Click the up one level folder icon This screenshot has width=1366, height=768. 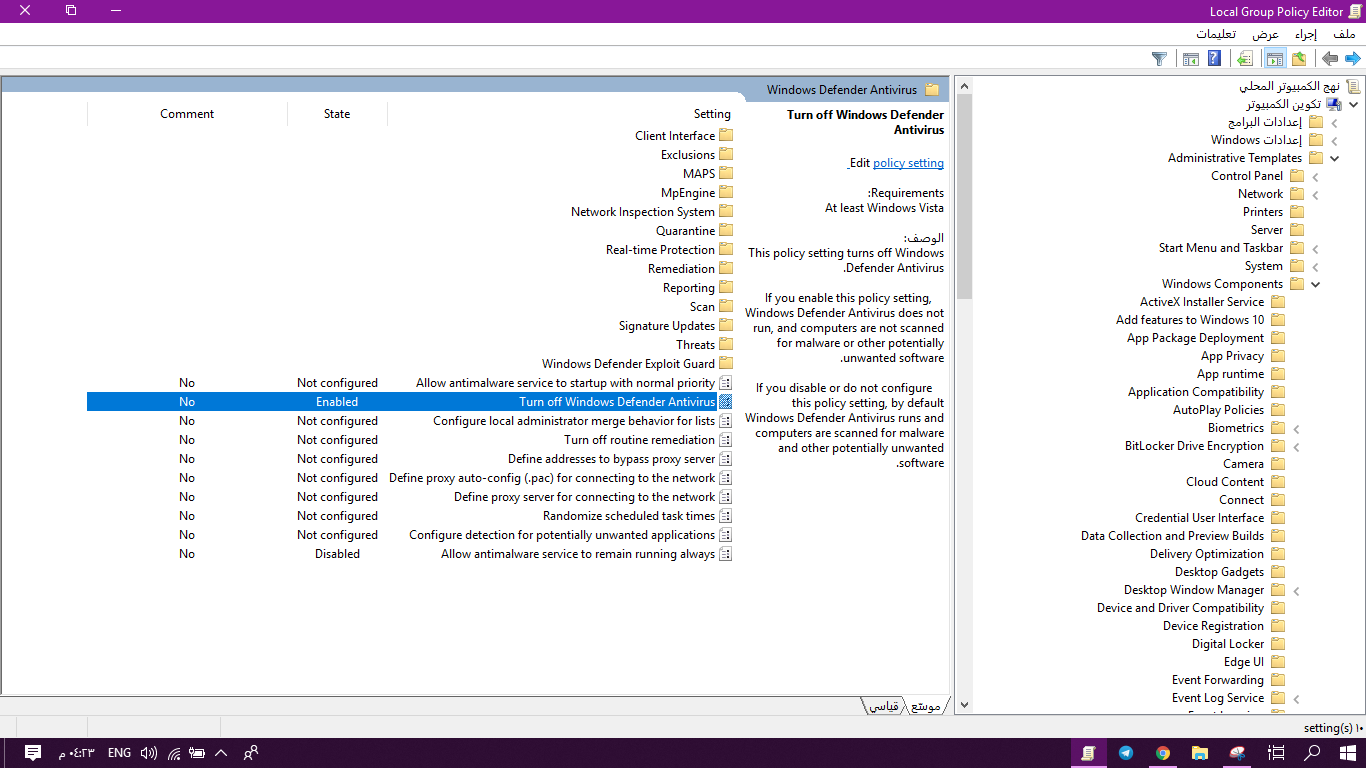[x=1299, y=59]
